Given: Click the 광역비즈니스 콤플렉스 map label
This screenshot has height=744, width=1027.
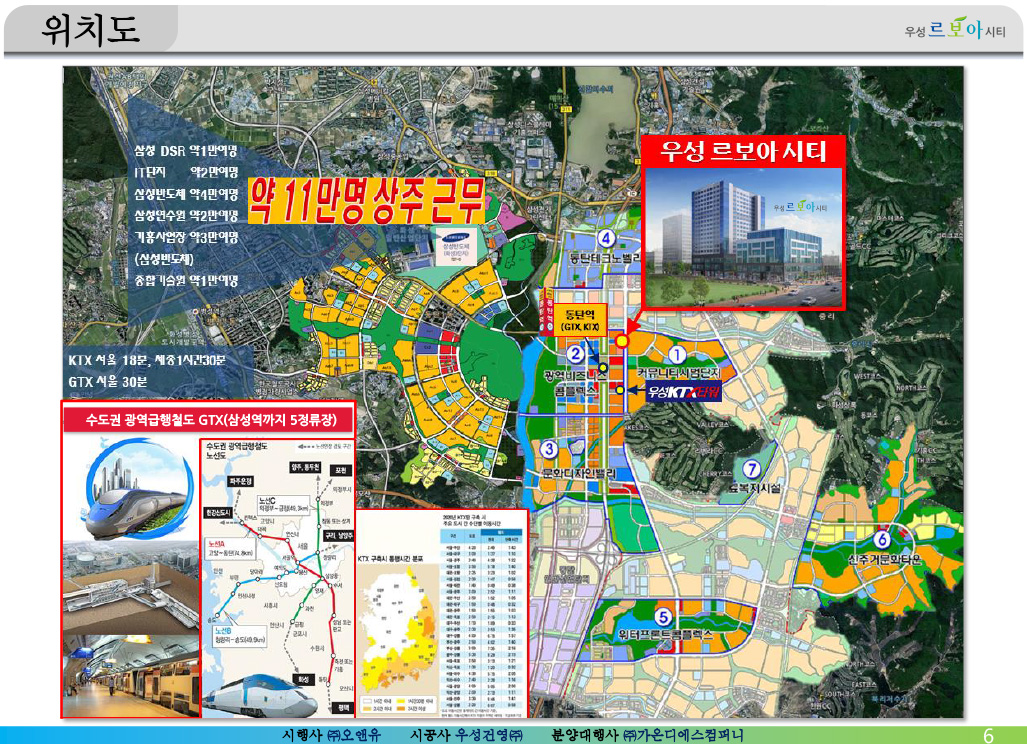Looking at the screenshot, I should (x=574, y=382).
